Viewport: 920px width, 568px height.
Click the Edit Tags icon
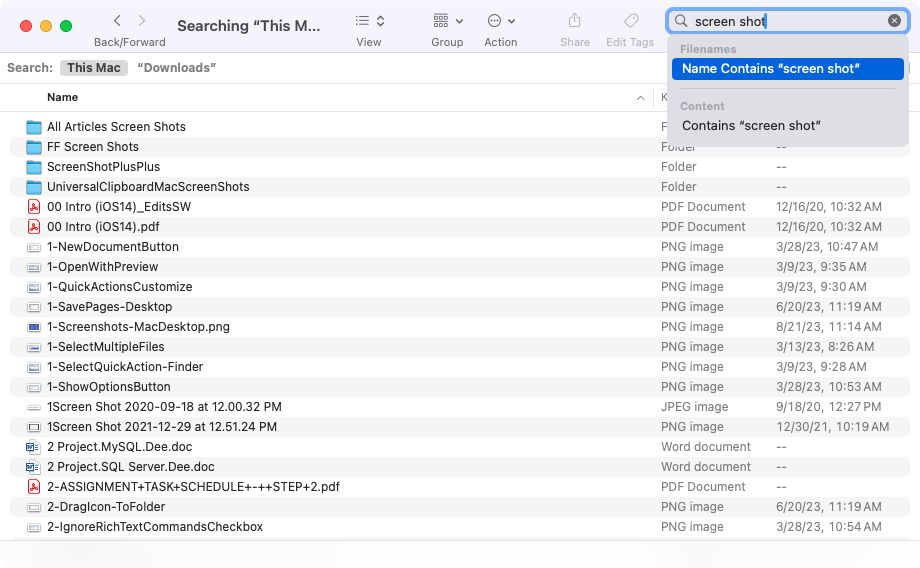coord(630,21)
